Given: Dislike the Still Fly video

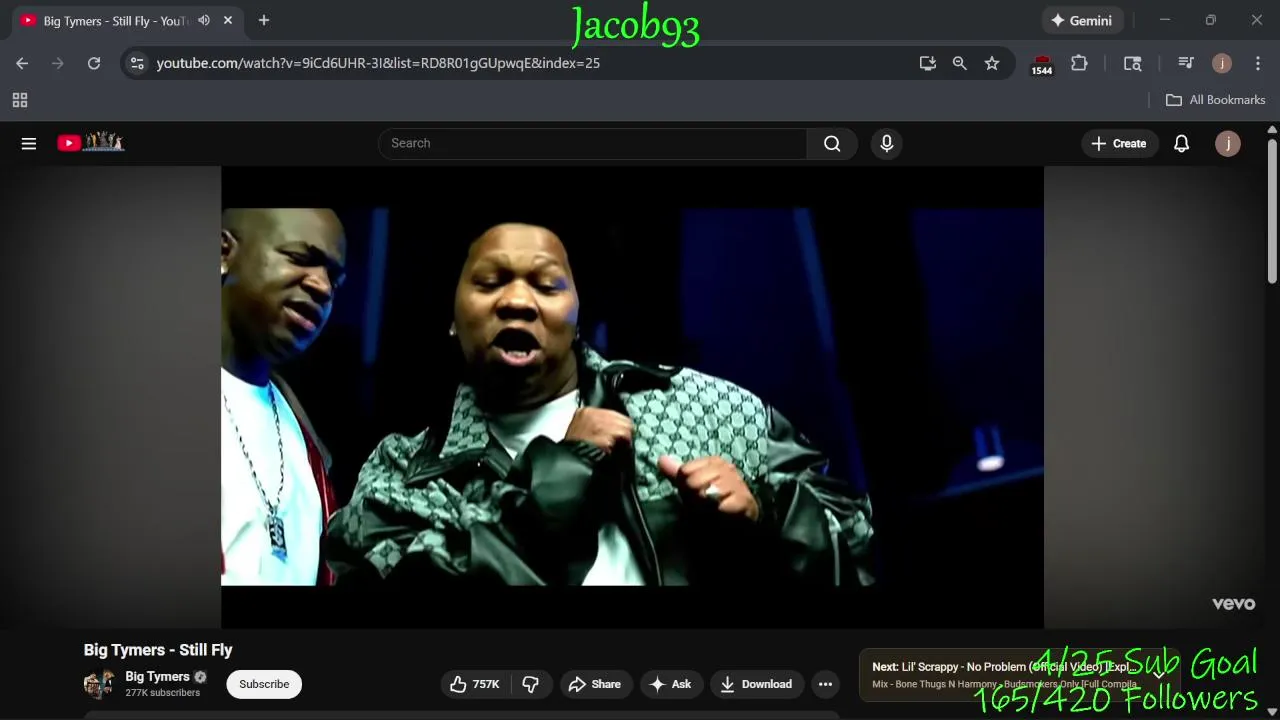Looking at the screenshot, I should coord(531,684).
